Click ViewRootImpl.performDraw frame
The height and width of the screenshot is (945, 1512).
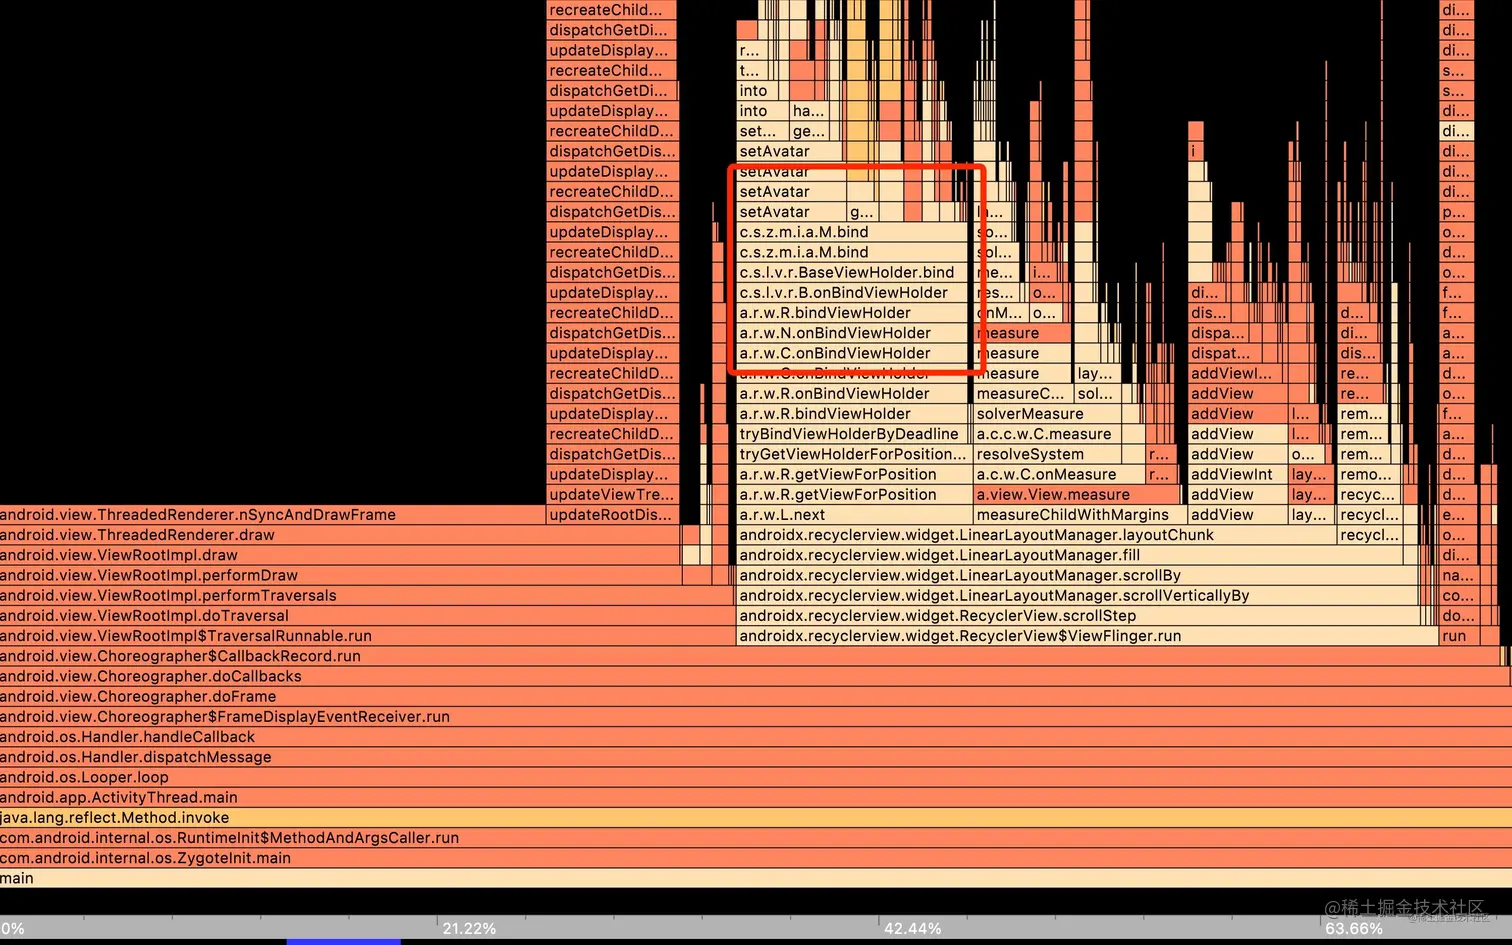click(340, 575)
